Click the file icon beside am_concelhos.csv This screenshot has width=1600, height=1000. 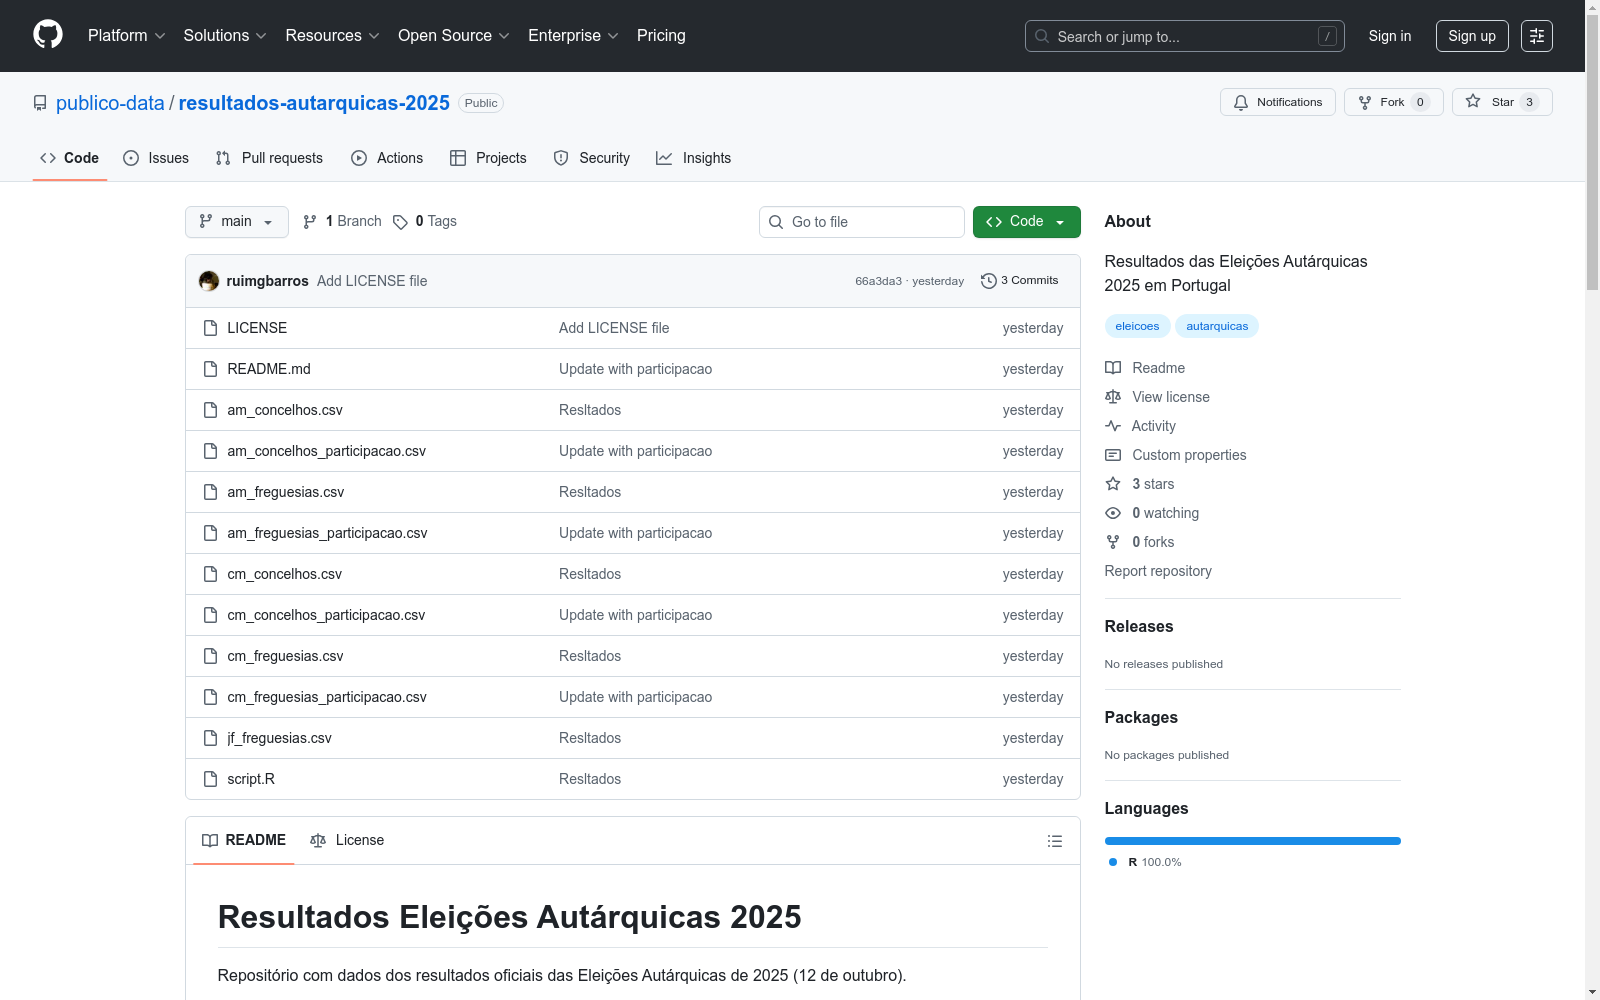[x=210, y=410]
